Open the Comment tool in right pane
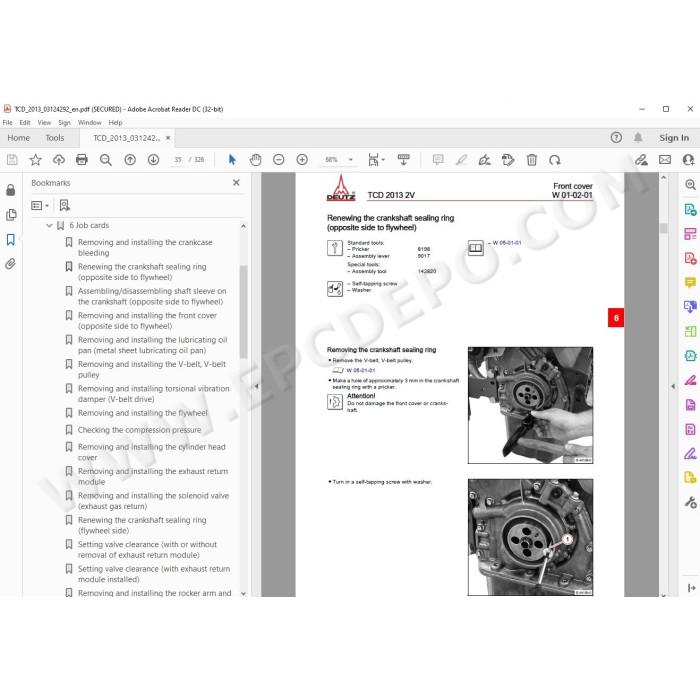700x700 pixels. 690,283
